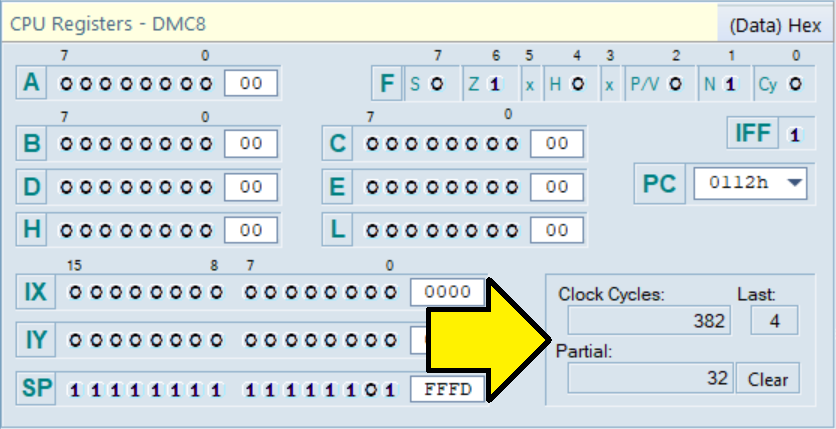
Task: Click the IX hex value field 0000
Action: [448, 292]
